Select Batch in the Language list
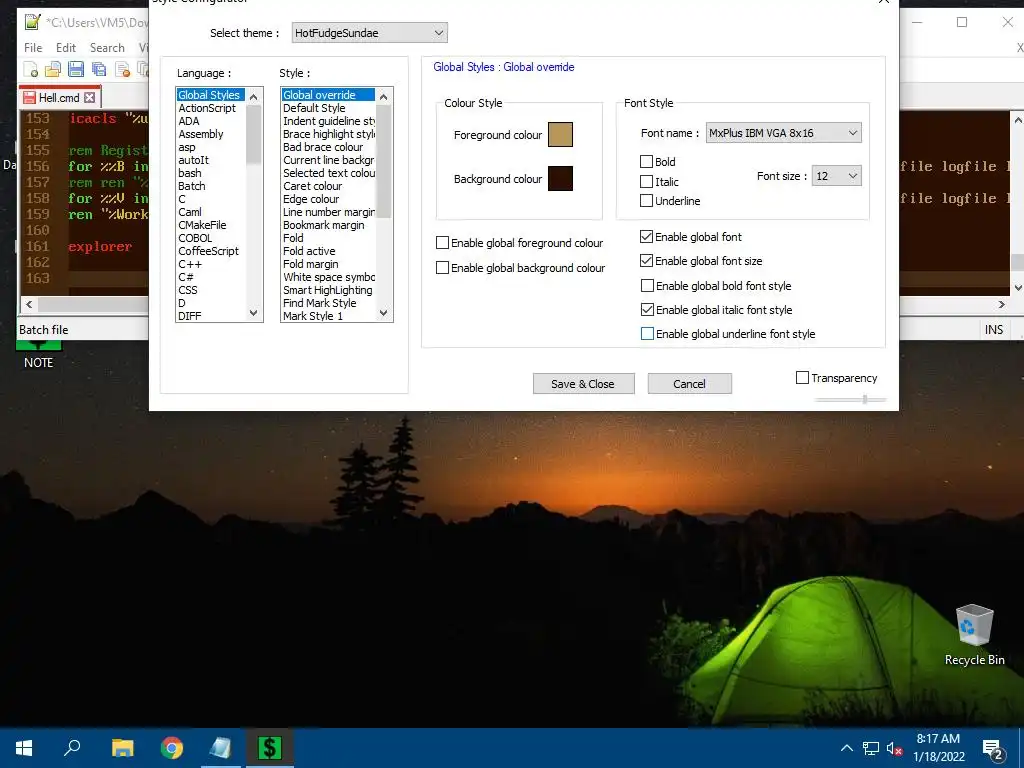Viewport: 1024px width, 768px height. [x=192, y=186]
